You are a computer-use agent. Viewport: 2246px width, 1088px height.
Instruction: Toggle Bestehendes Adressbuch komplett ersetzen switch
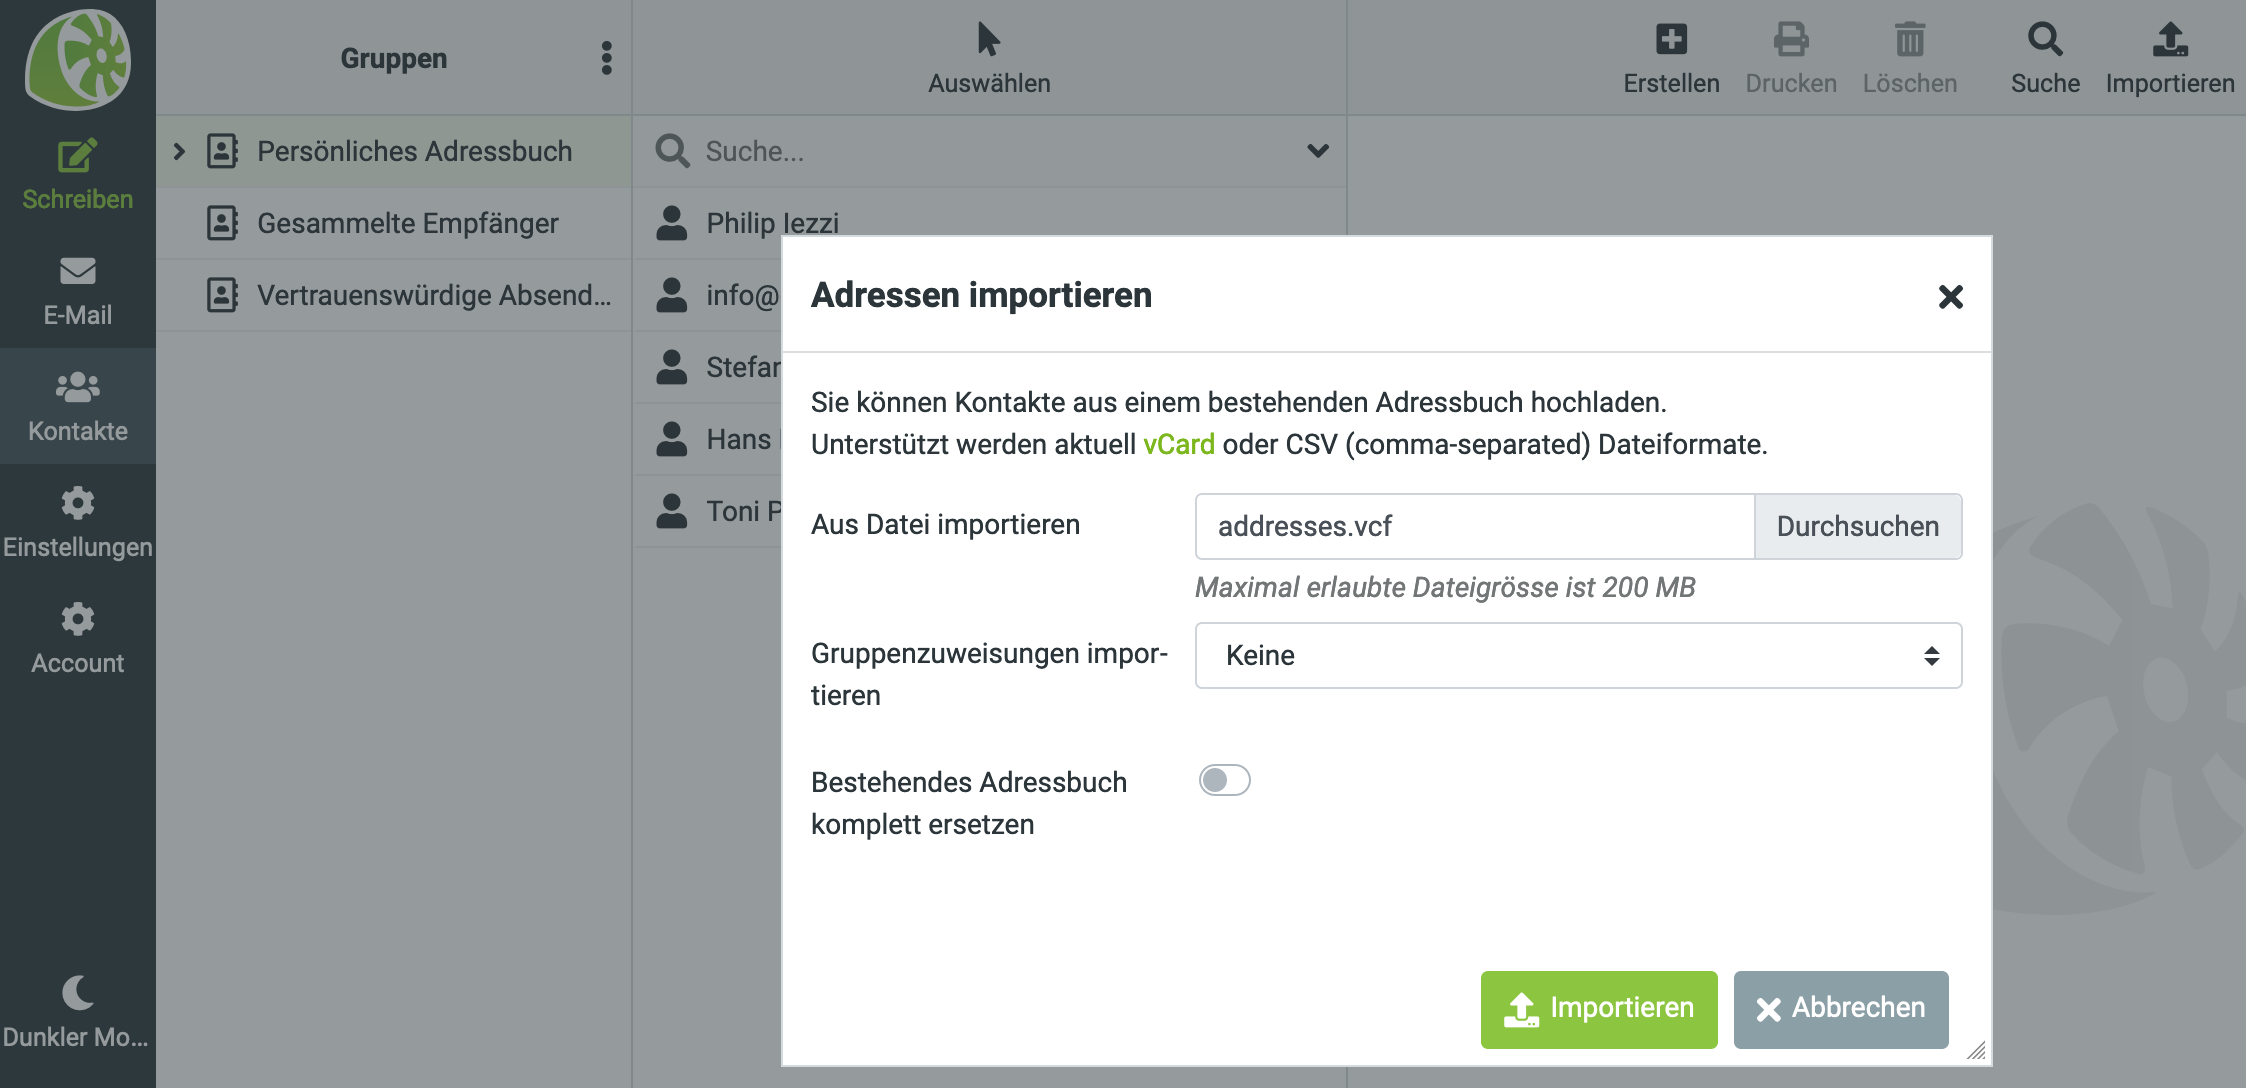click(x=1225, y=780)
